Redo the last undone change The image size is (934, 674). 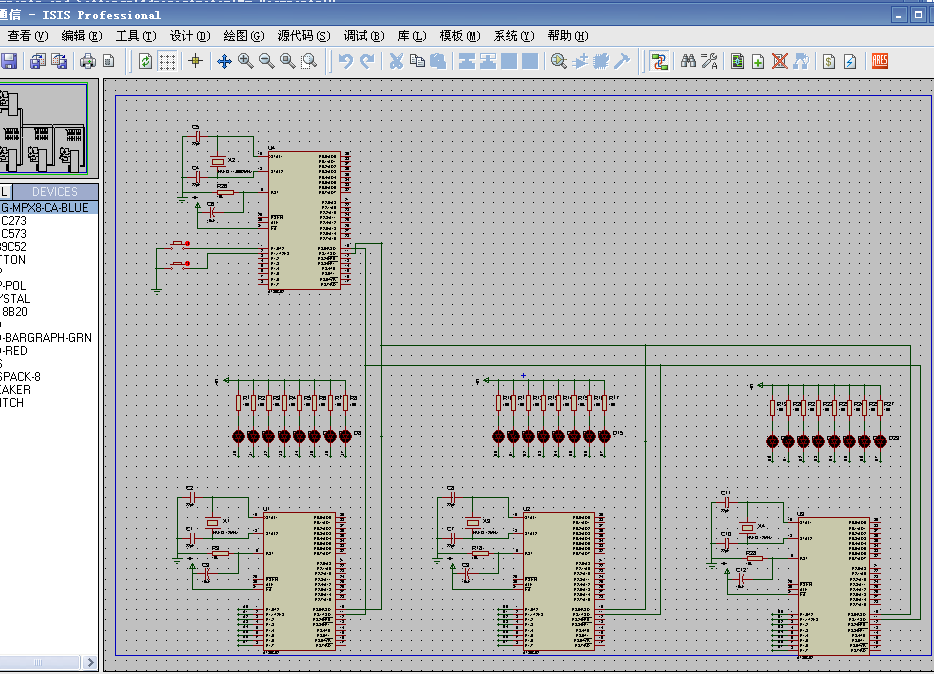[367, 61]
